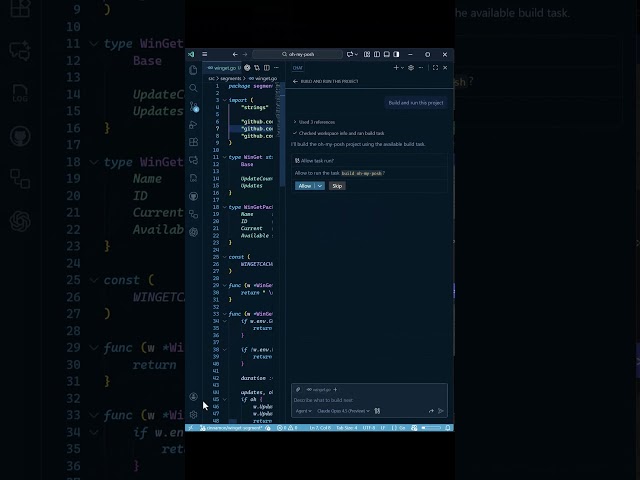Toggle the secondary side bar layout button
Image resolution: width=640 pixels, height=480 pixels.
396,54
